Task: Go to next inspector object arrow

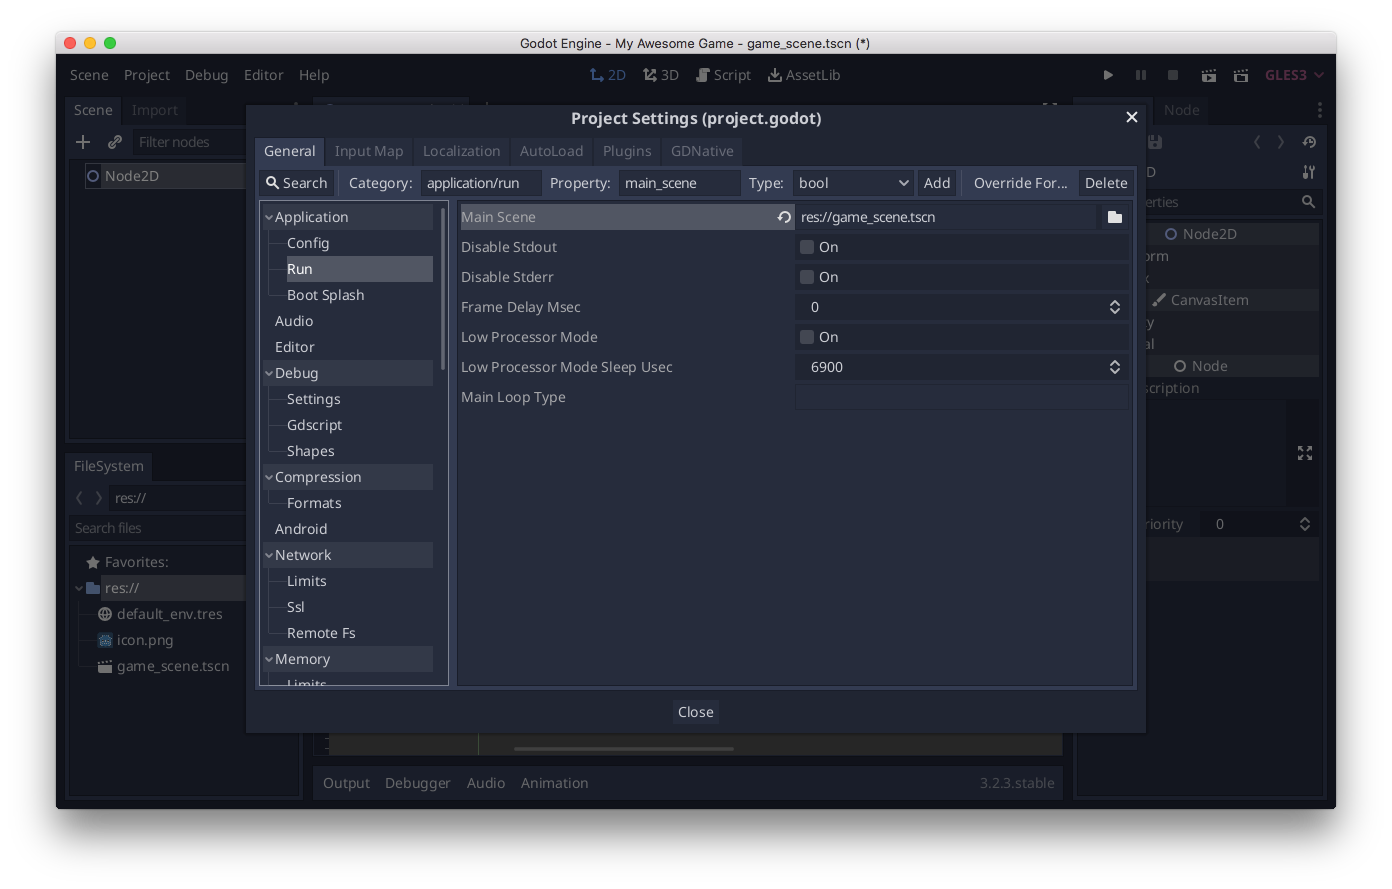Action: tap(1281, 142)
